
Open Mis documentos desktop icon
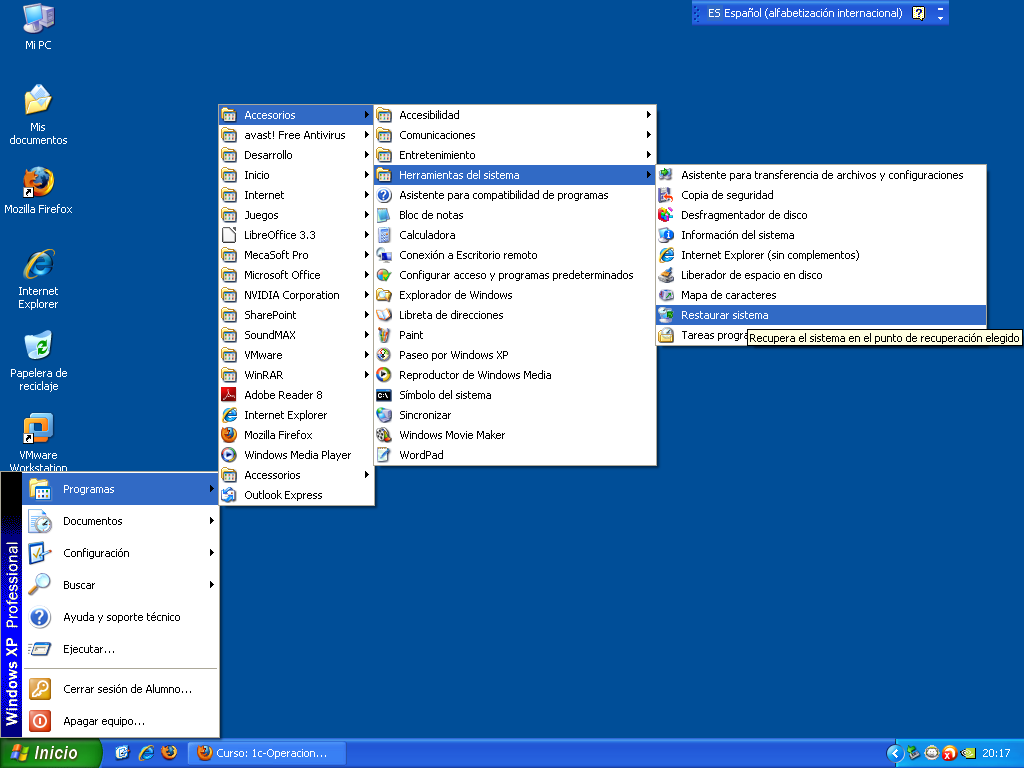click(38, 115)
